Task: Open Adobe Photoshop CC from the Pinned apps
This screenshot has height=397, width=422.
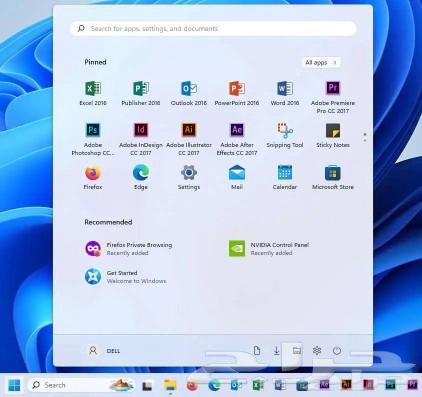Action: pos(93,139)
